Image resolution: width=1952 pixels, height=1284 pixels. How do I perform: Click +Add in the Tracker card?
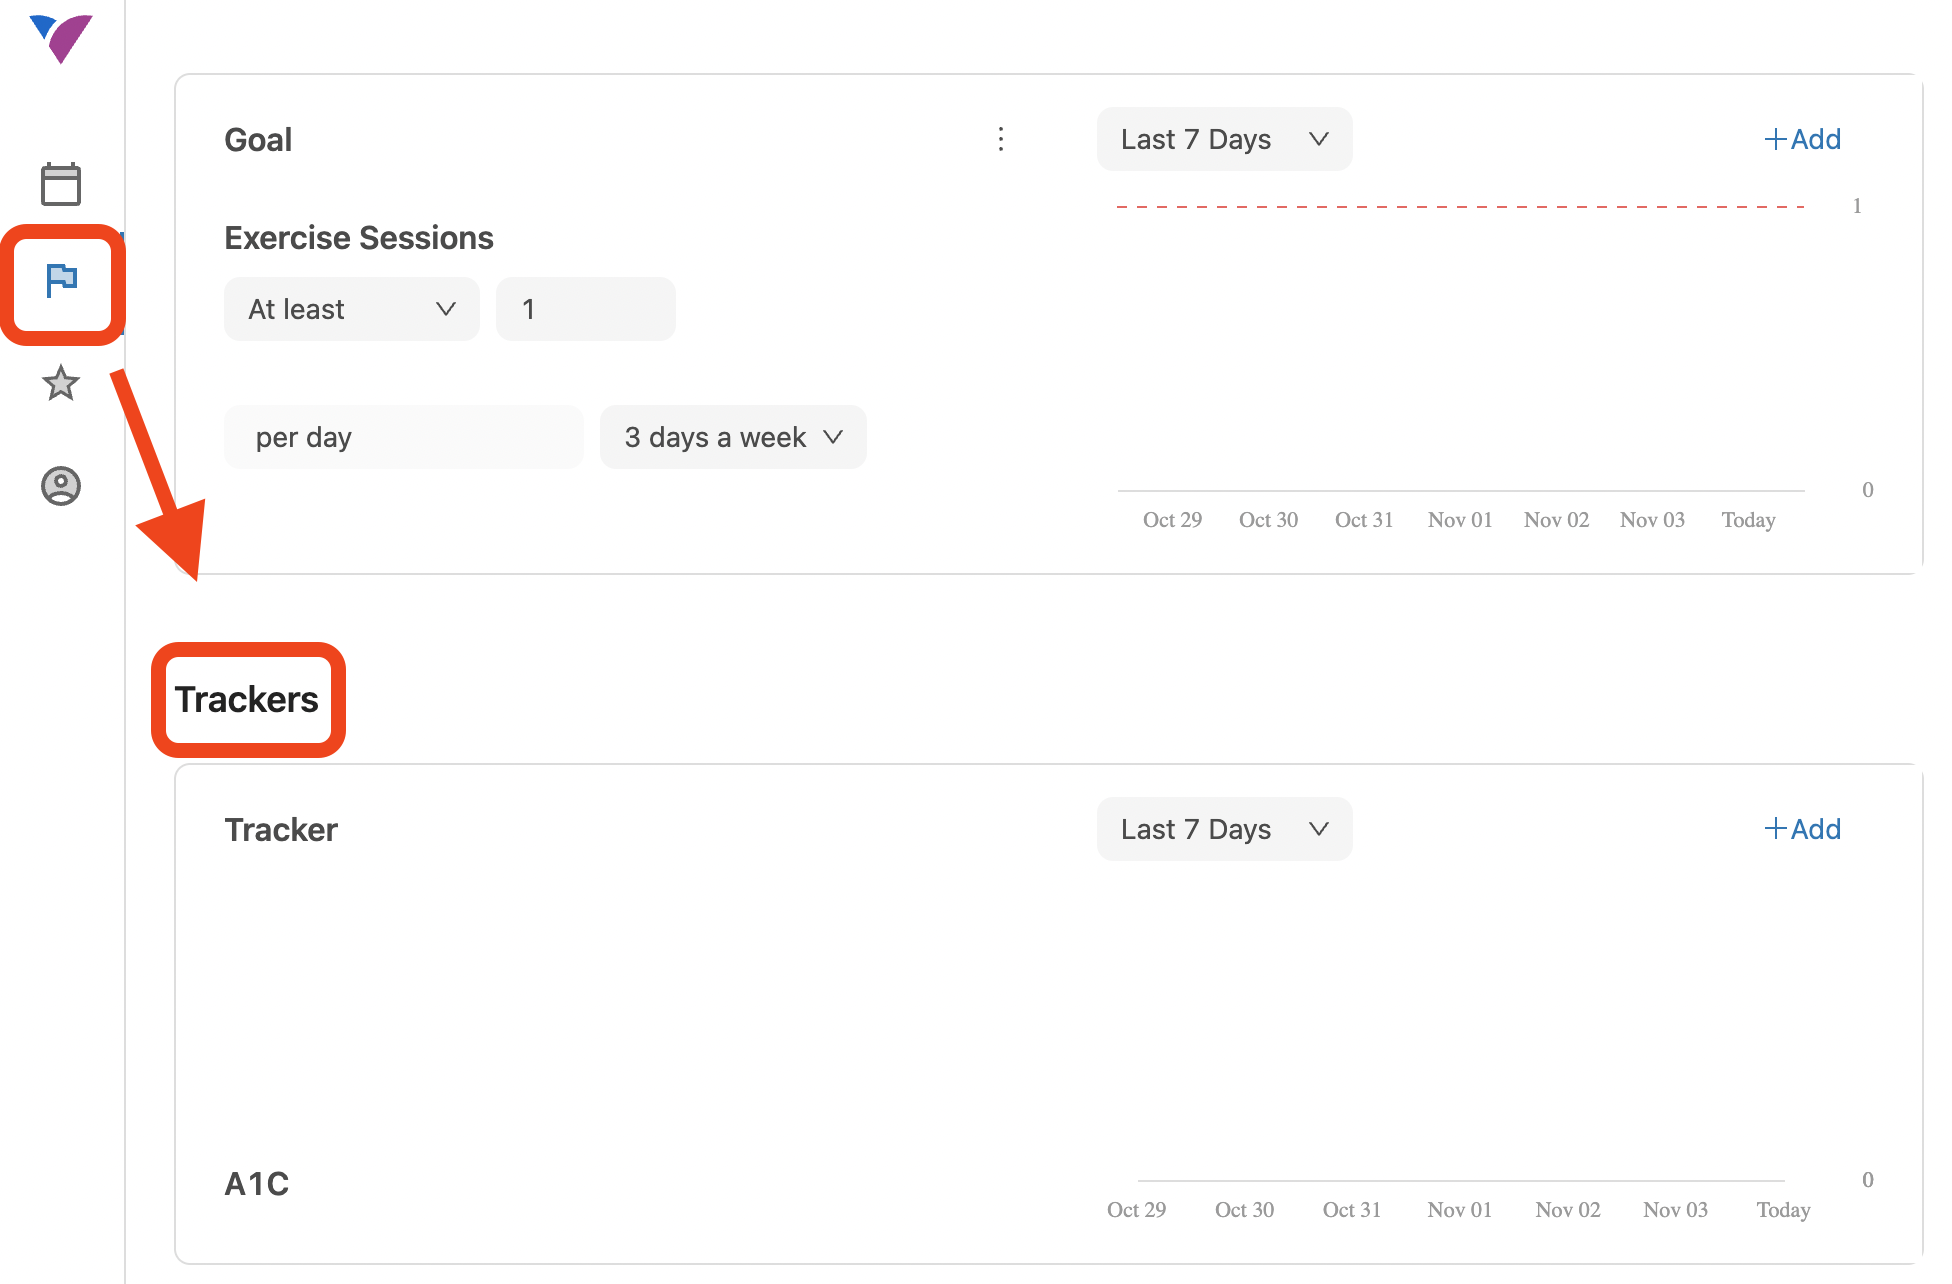pos(1802,829)
